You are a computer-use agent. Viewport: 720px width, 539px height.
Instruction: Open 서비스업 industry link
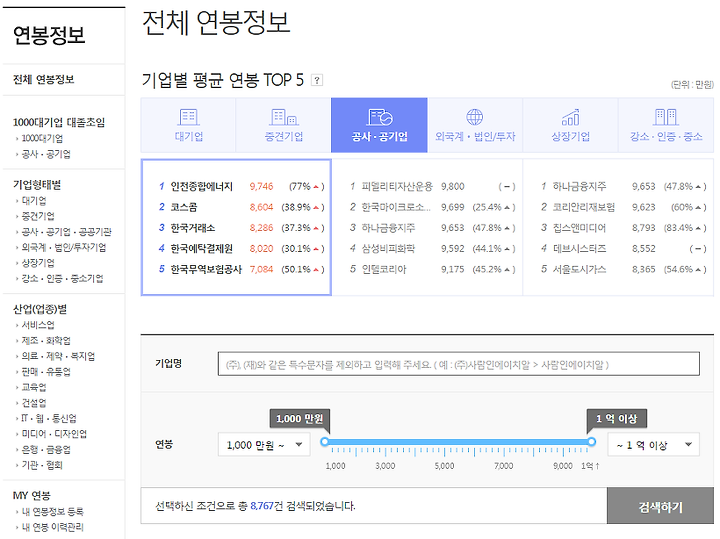tap(38, 325)
